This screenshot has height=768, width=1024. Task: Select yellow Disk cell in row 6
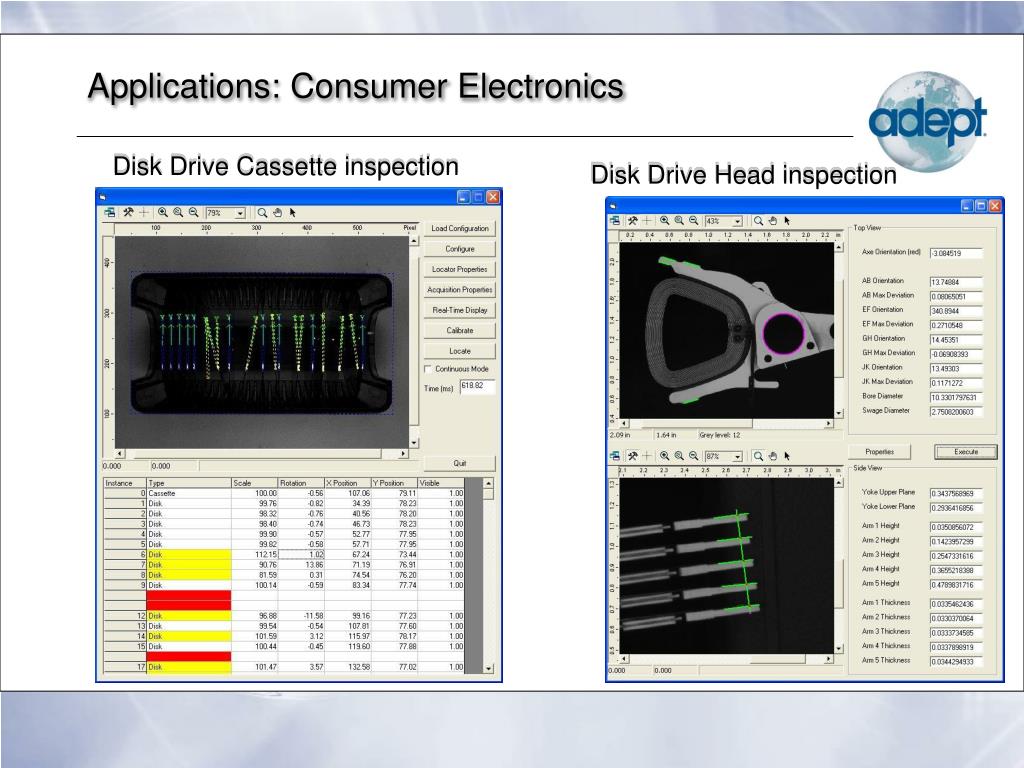coord(189,554)
